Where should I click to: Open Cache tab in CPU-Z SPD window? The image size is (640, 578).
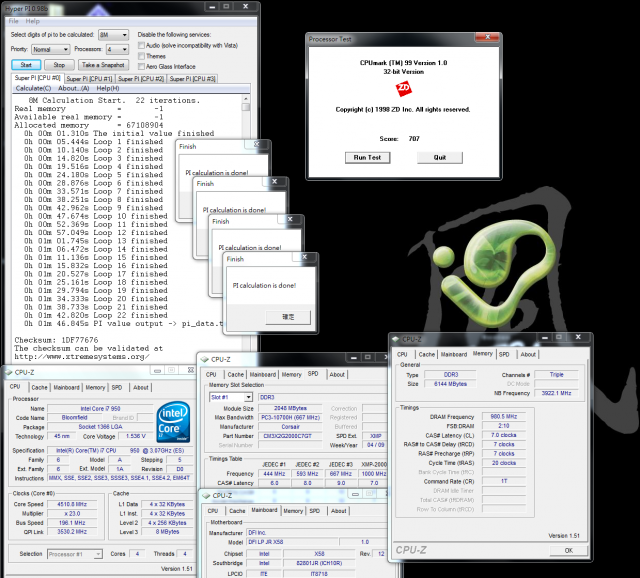(236, 374)
